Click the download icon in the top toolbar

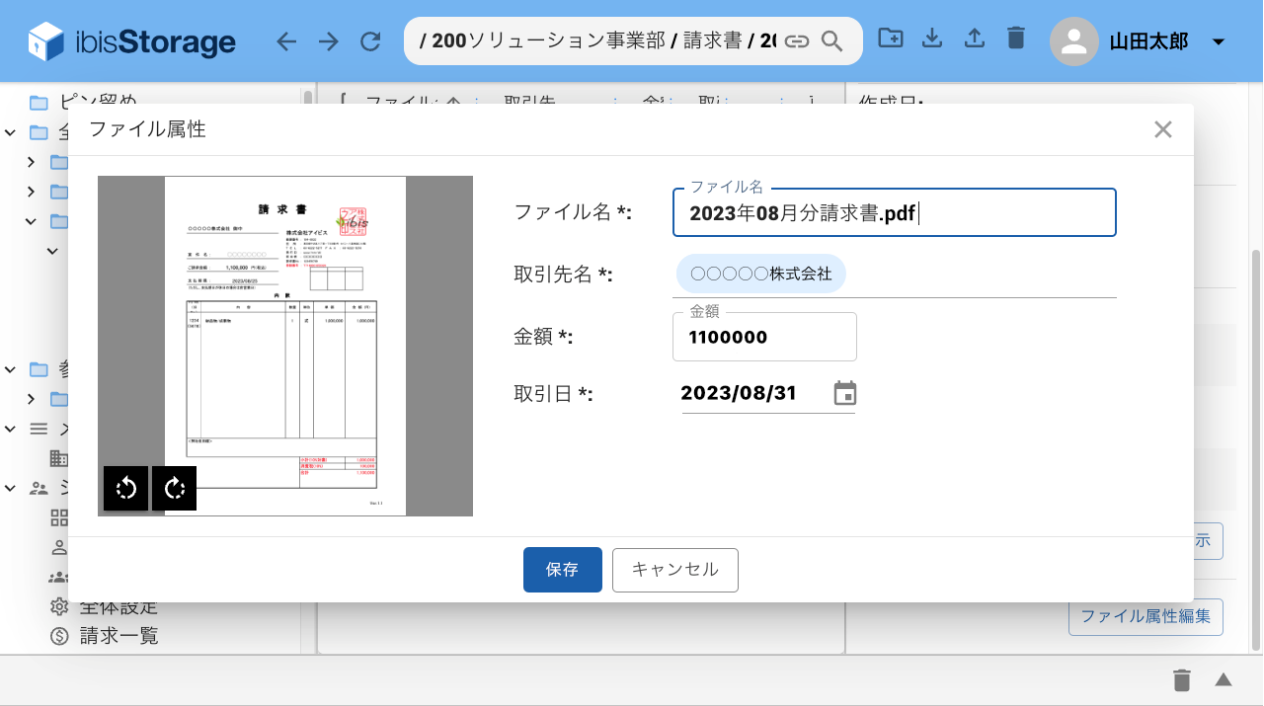pos(932,40)
